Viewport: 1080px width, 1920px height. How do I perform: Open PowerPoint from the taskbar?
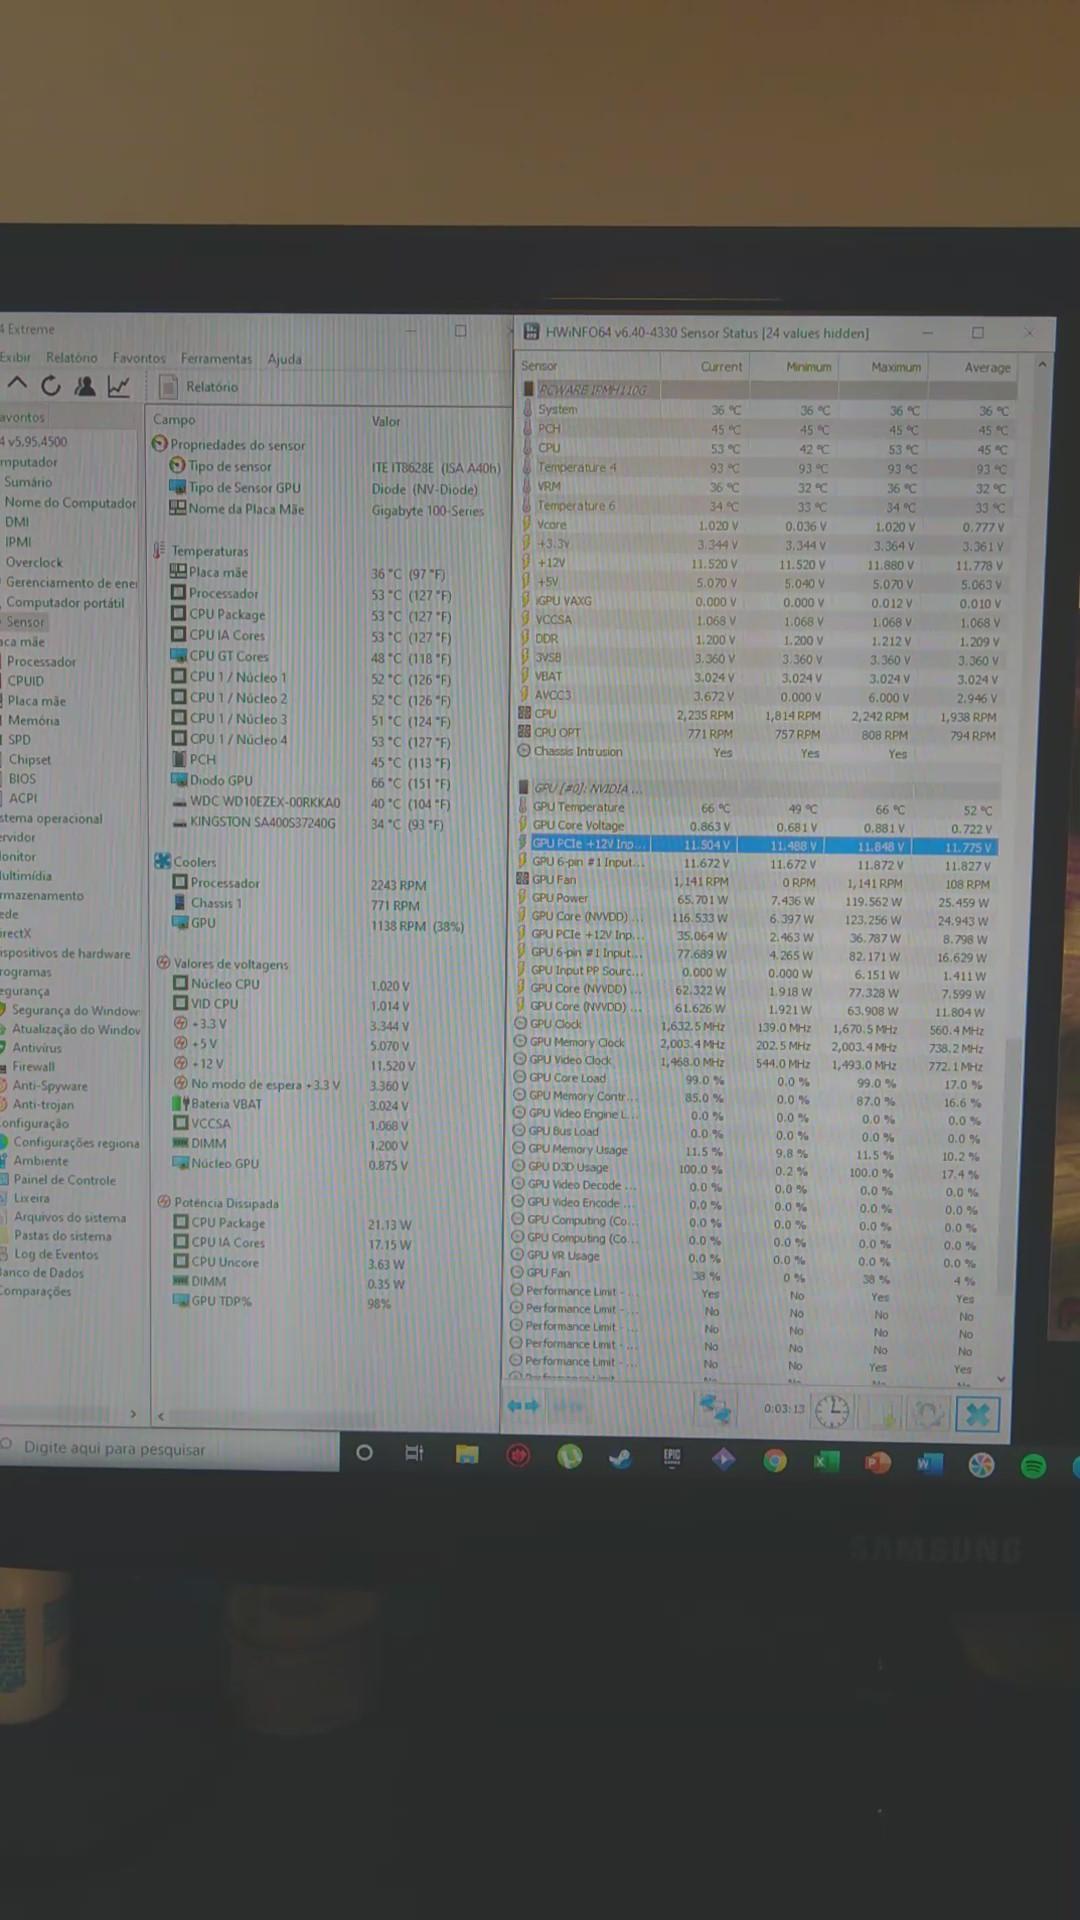pos(877,1463)
